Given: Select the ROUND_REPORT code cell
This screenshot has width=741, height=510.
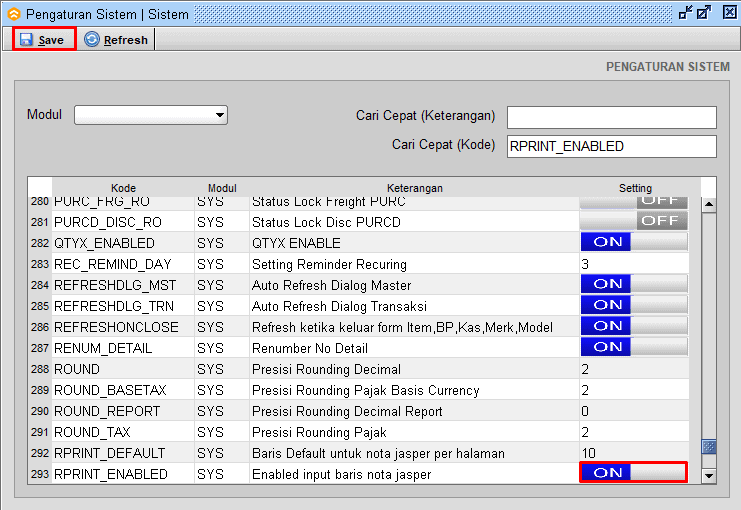Looking at the screenshot, I should (123, 411).
